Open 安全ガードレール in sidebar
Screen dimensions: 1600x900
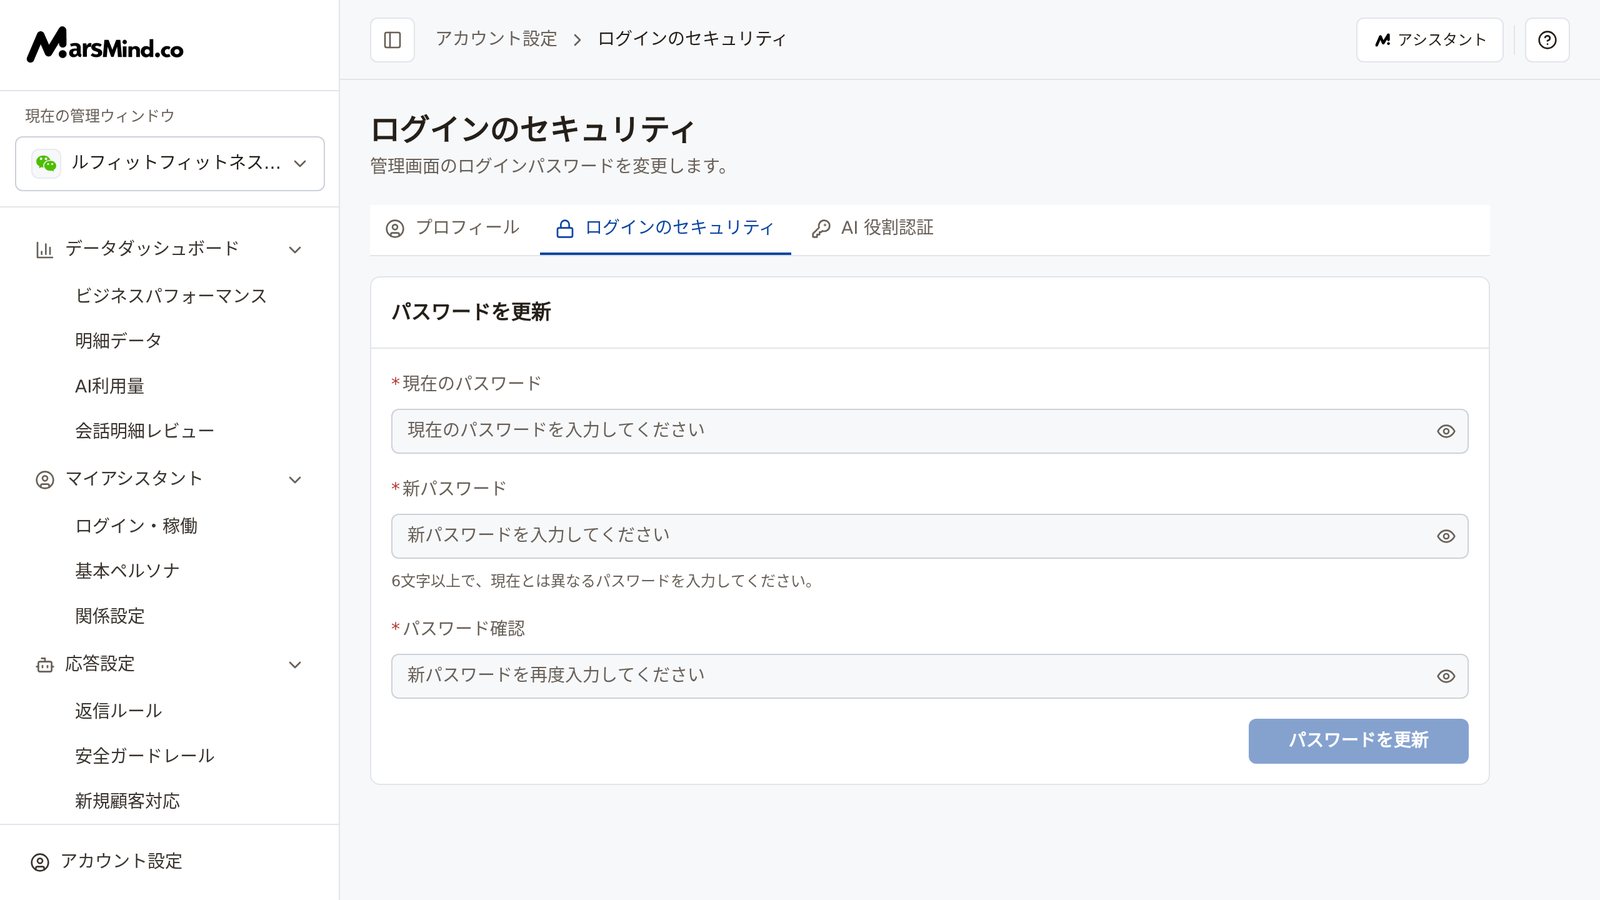tap(145, 756)
